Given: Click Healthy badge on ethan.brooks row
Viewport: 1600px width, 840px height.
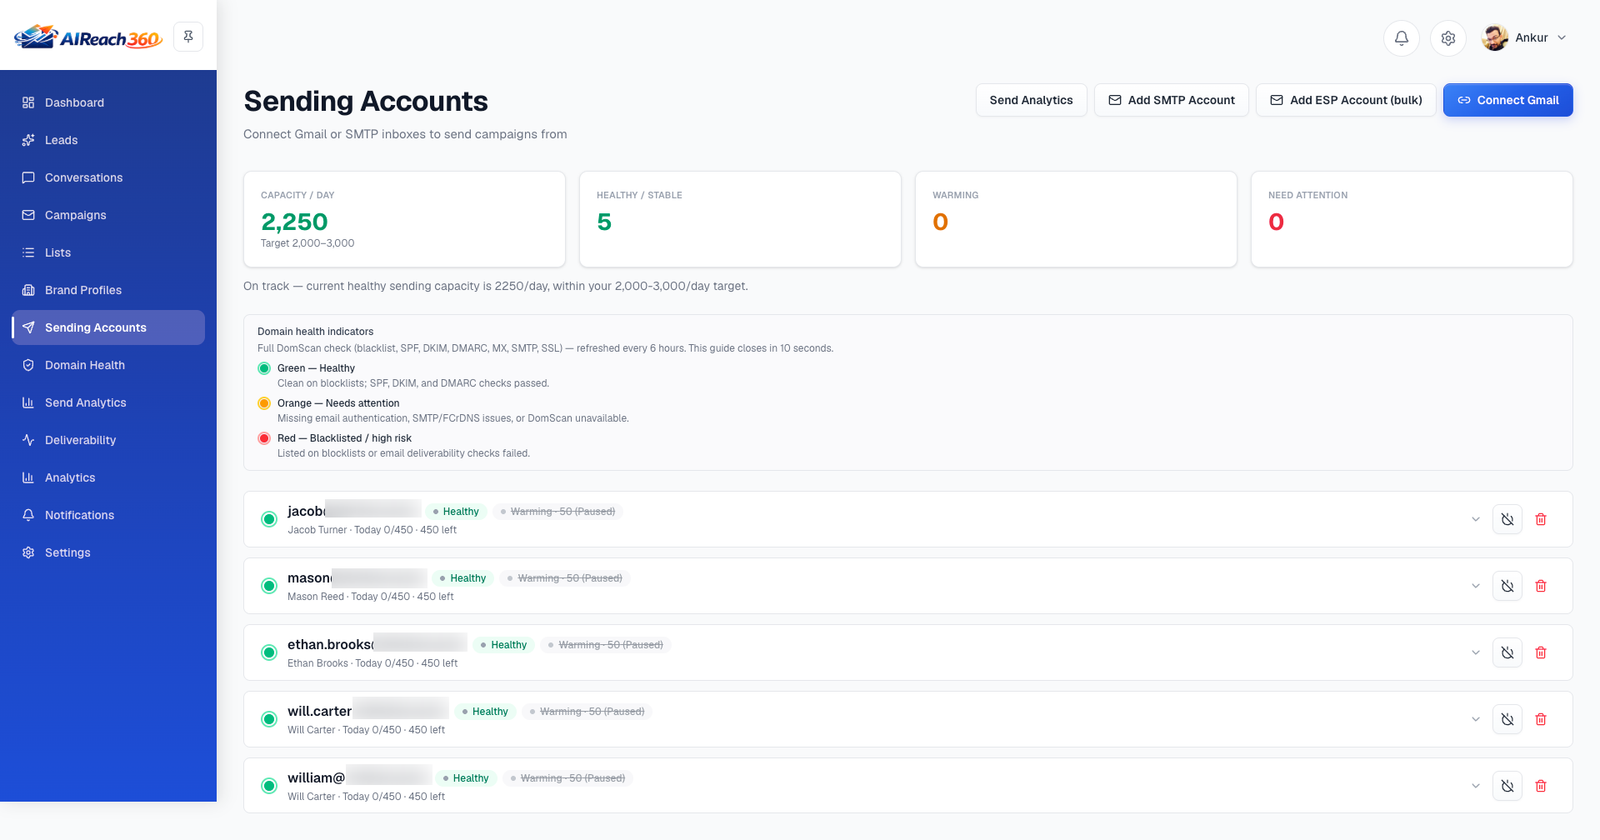Looking at the screenshot, I should (x=504, y=645).
